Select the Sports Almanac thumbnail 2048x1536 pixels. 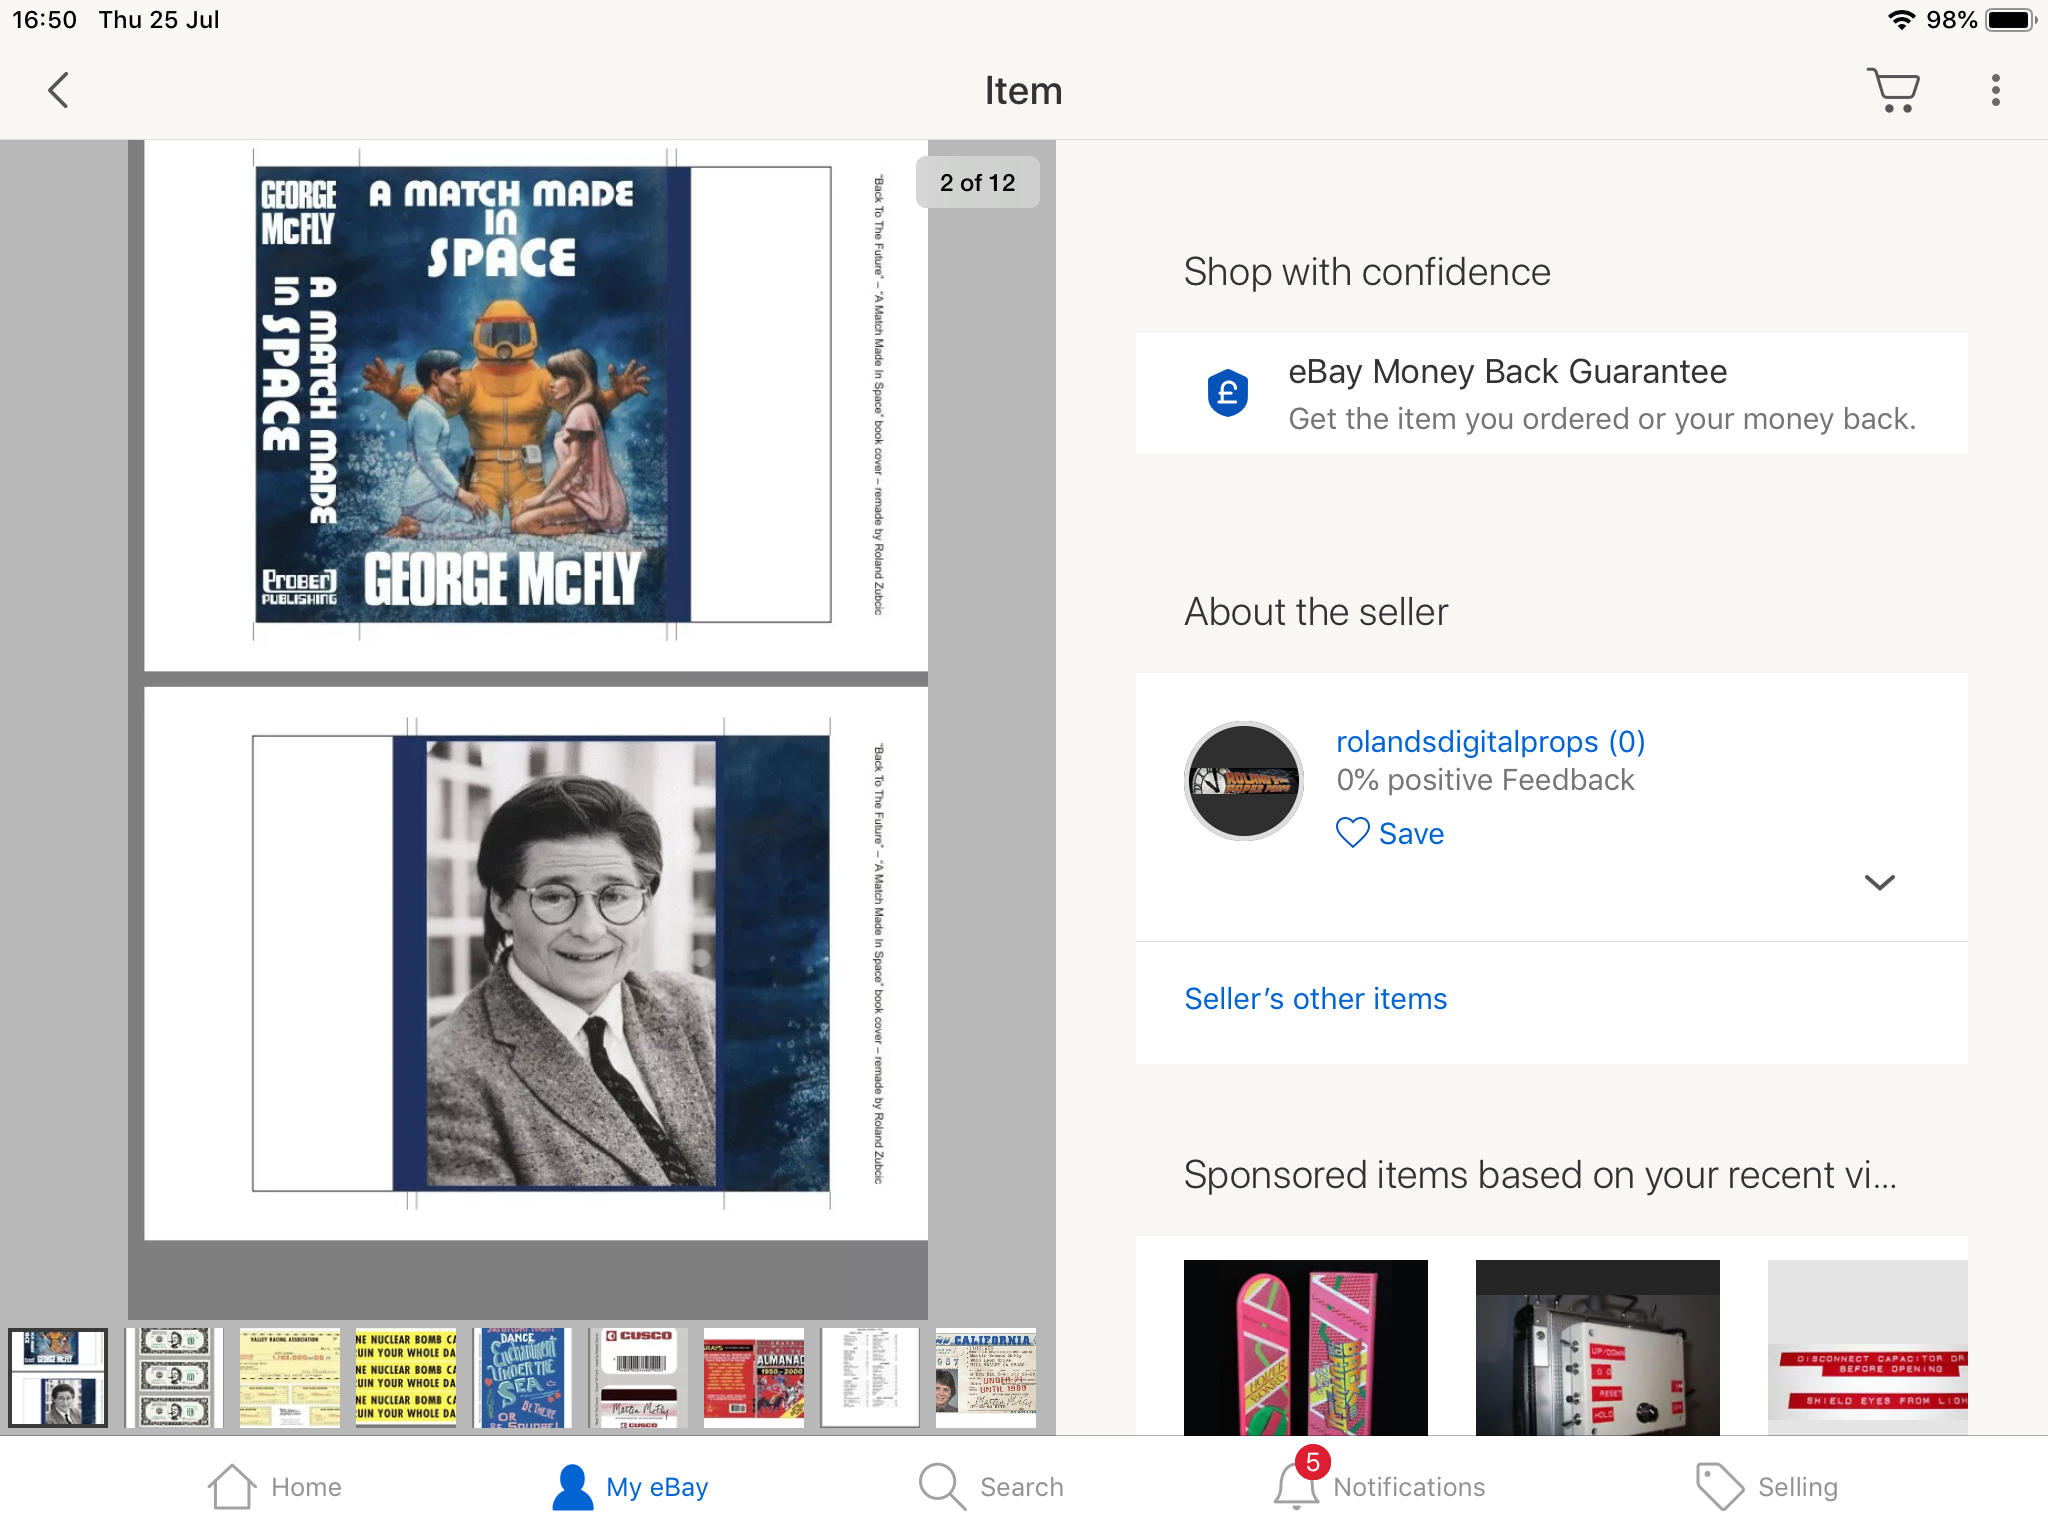pyautogui.click(x=754, y=1377)
